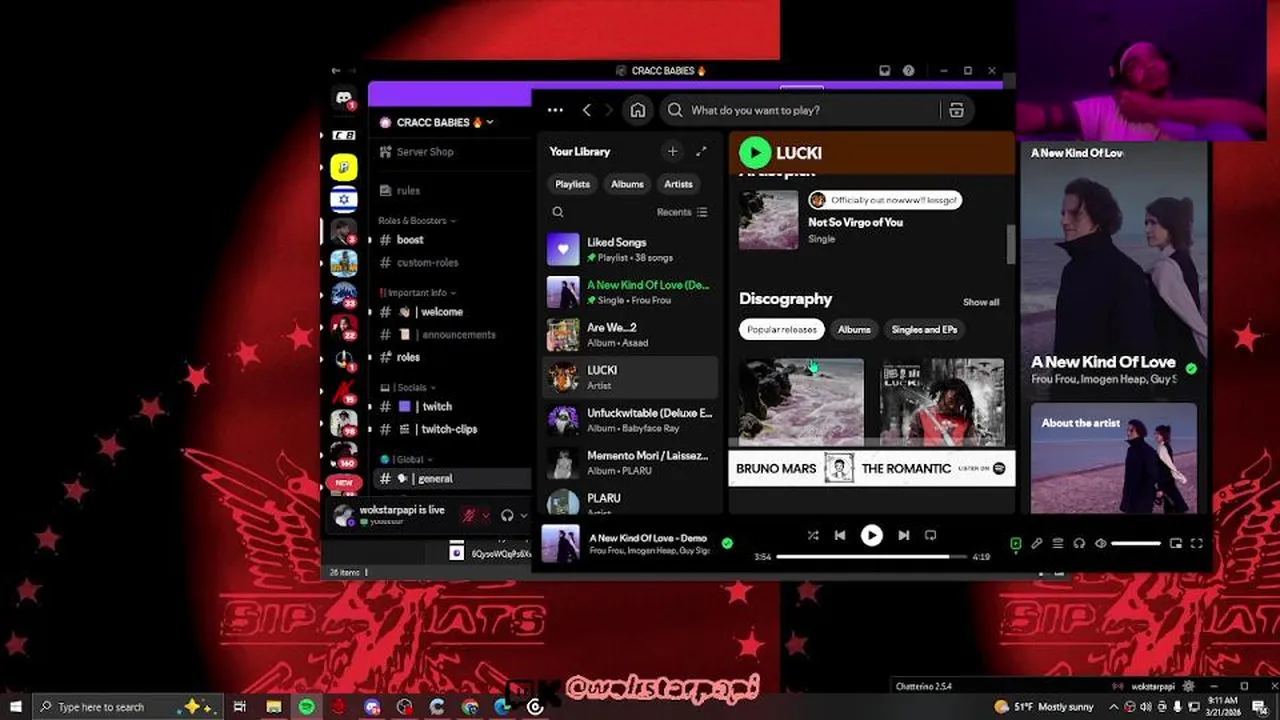Click Discord help question mark icon
This screenshot has height=720, width=1280.
tap(908, 71)
